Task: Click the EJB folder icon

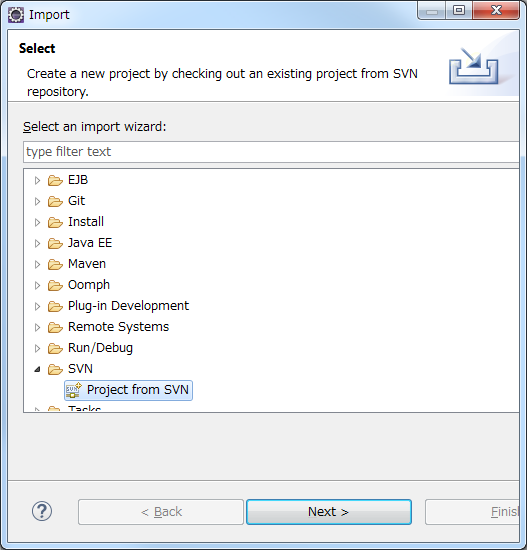Action: point(55,180)
